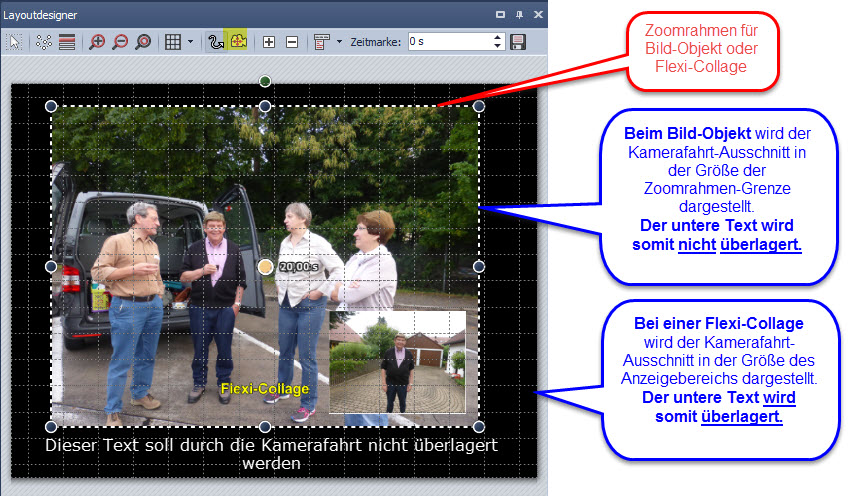Zoom out with the minus magnifier
This screenshot has height=496, width=863.
point(120,42)
